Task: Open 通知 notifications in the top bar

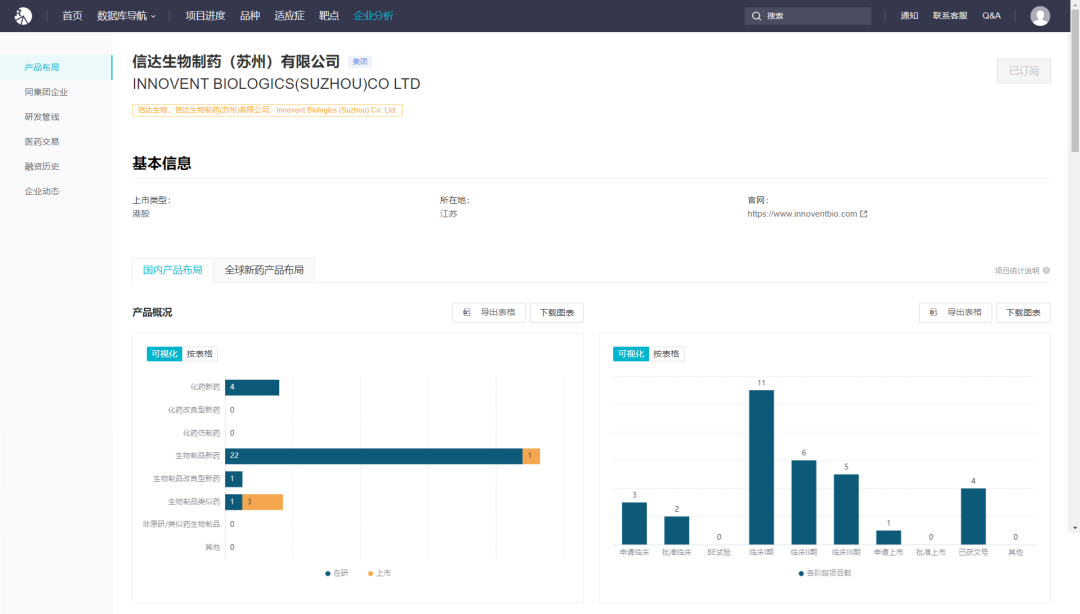Action: tap(909, 16)
